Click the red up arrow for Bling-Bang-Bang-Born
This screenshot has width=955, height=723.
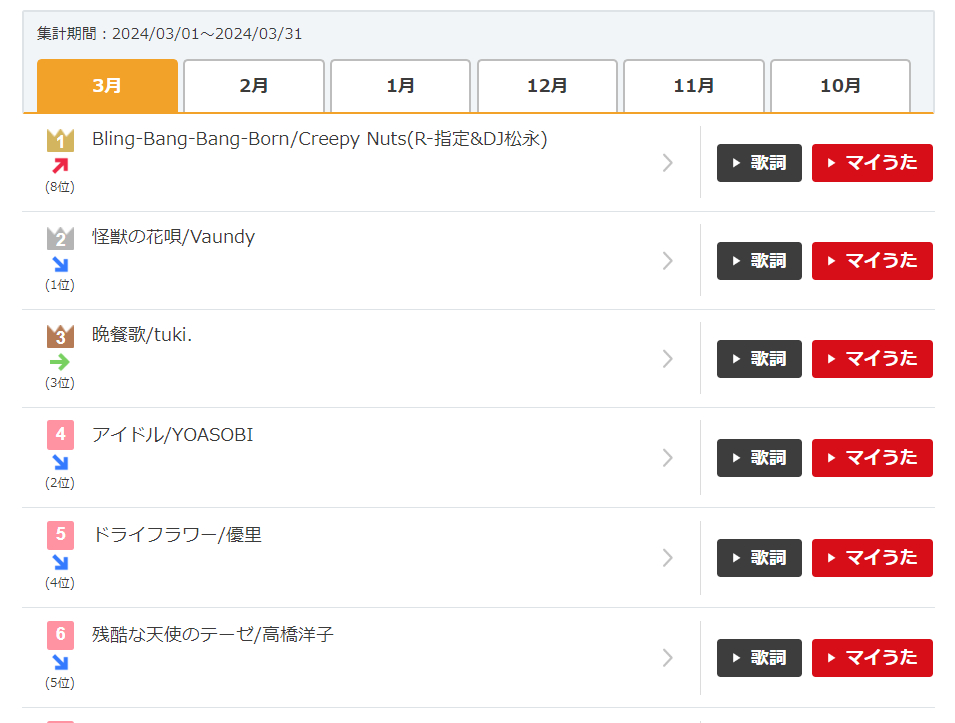click(x=60, y=165)
